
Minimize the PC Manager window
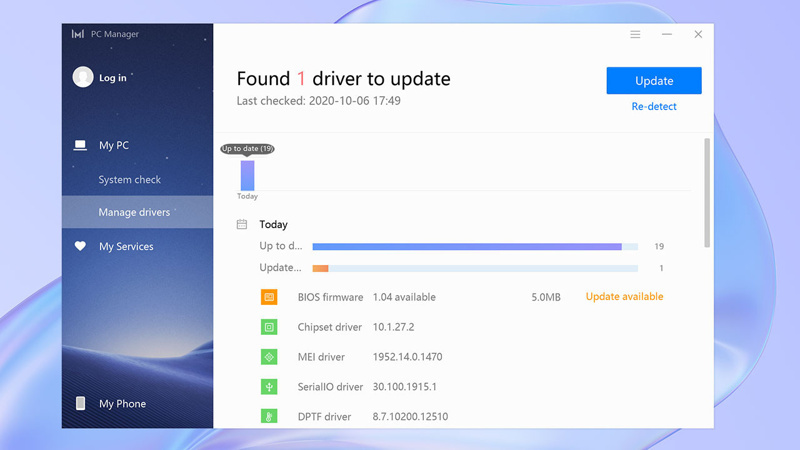(x=666, y=34)
